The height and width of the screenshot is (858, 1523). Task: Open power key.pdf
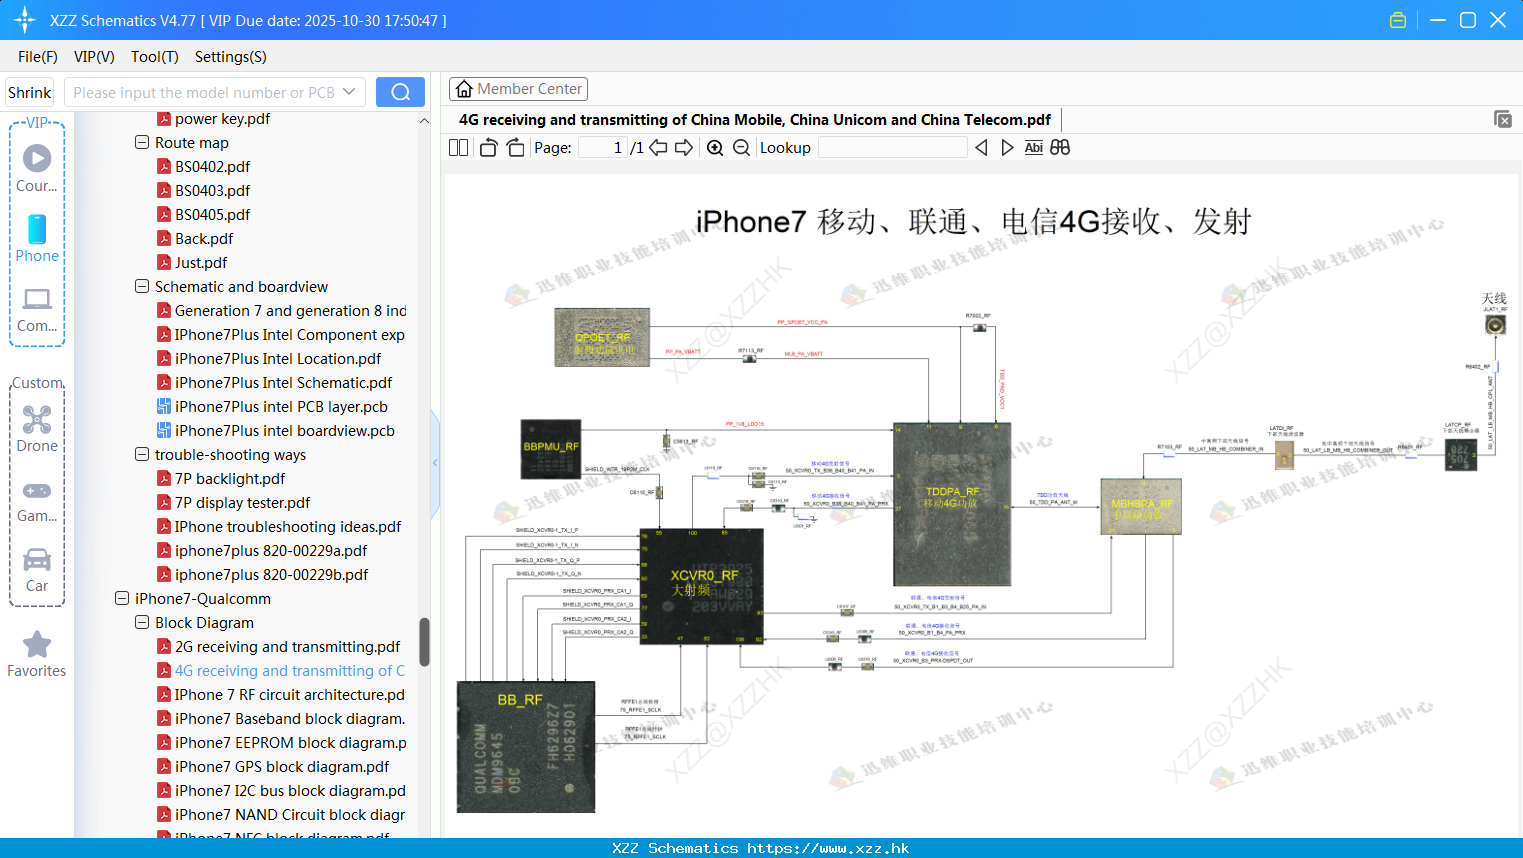coord(222,119)
